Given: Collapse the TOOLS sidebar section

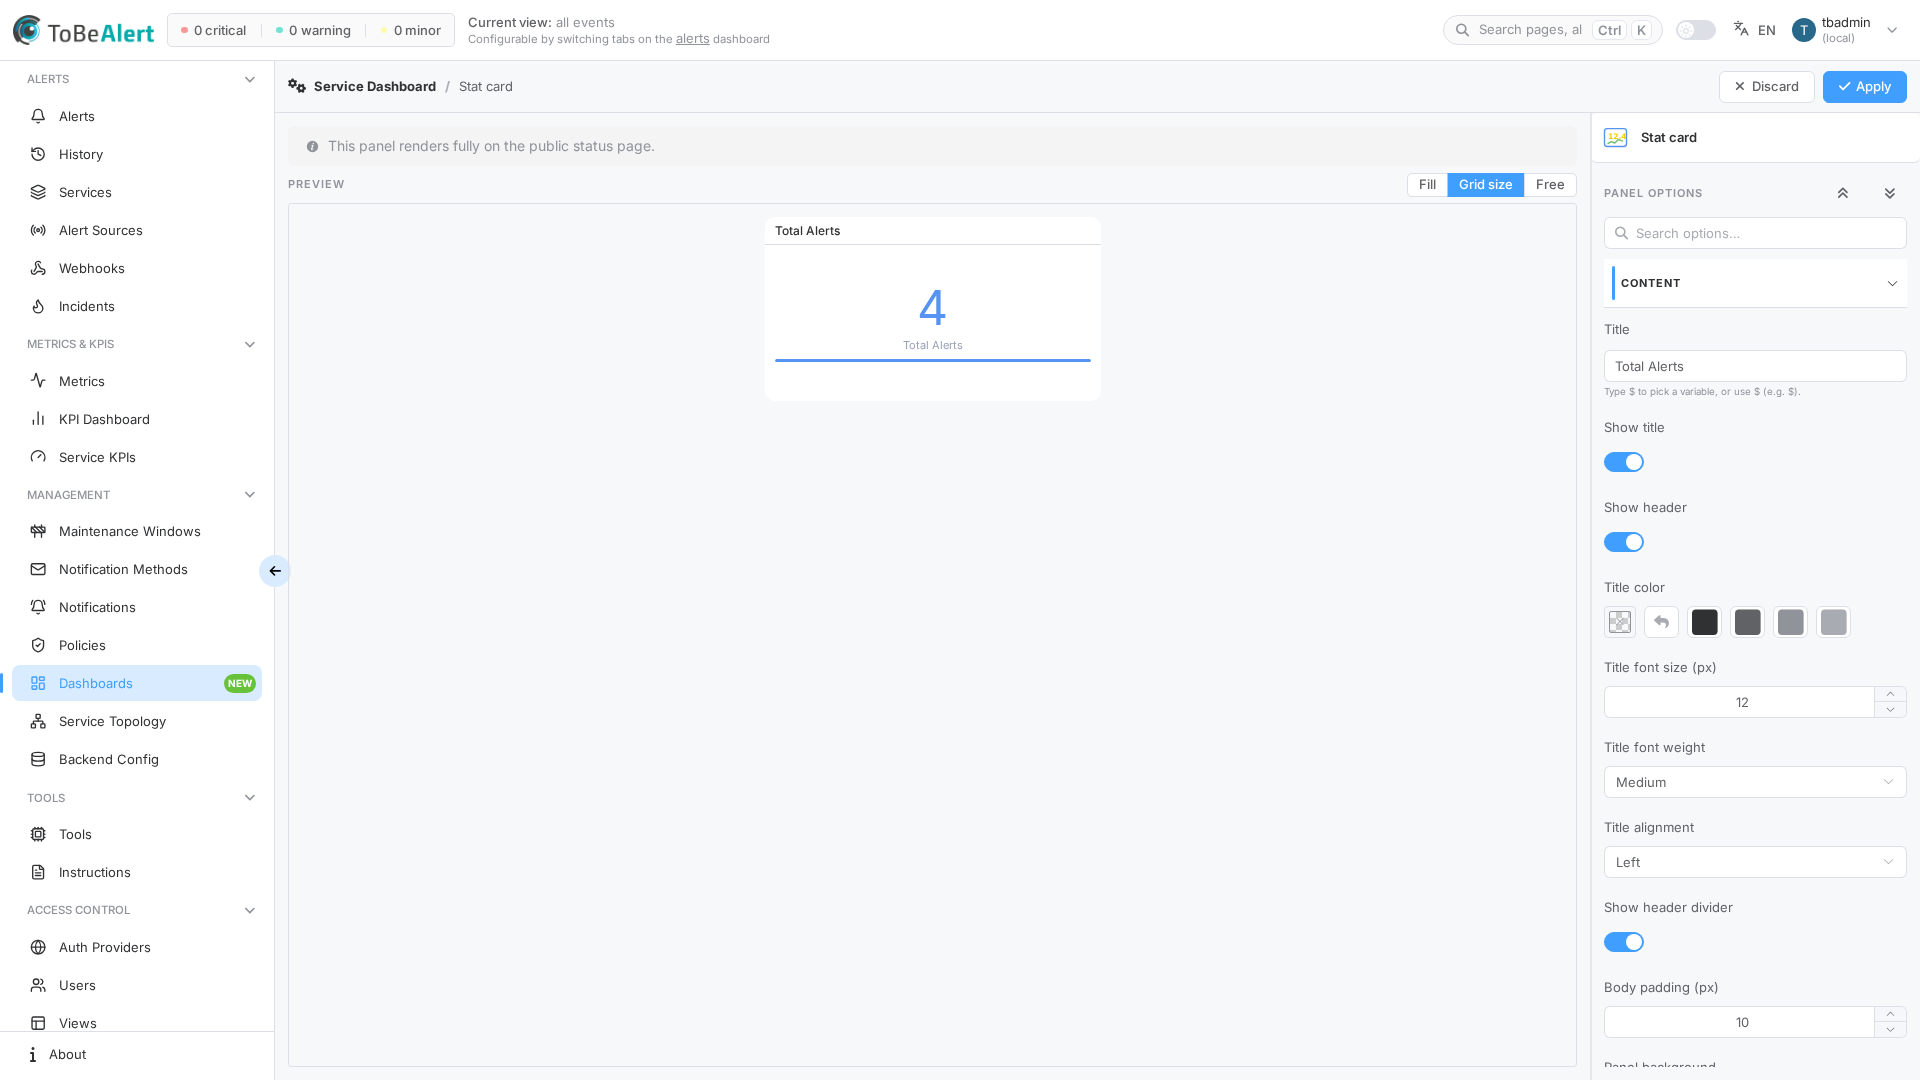Looking at the screenshot, I should point(250,797).
